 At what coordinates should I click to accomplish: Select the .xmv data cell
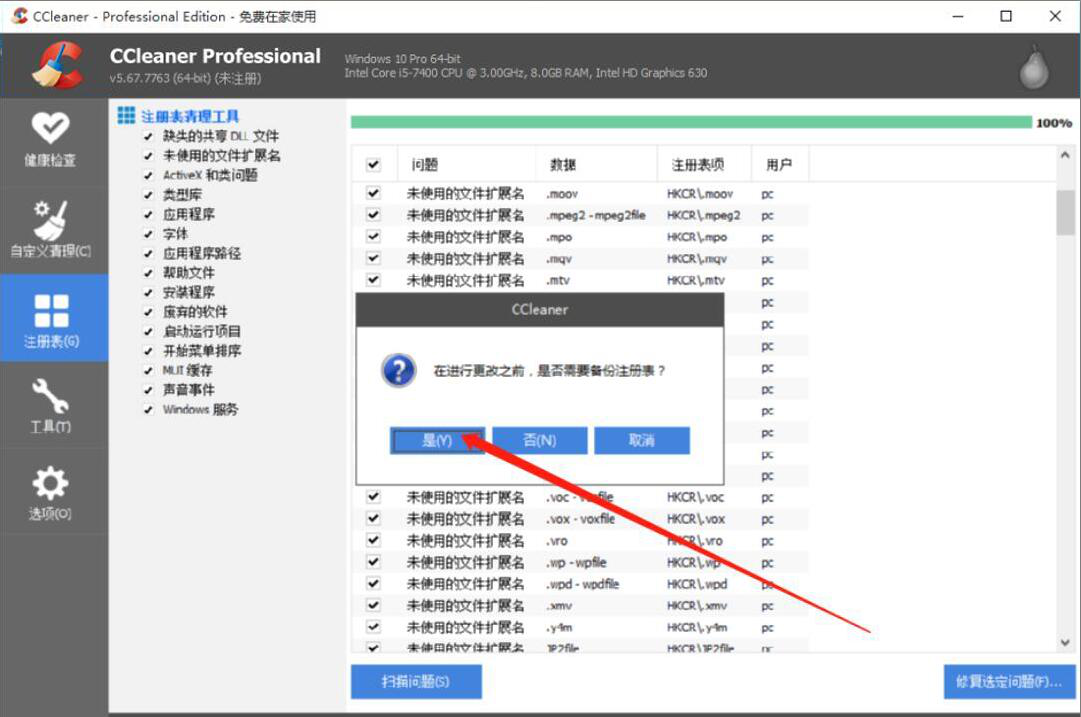559,606
